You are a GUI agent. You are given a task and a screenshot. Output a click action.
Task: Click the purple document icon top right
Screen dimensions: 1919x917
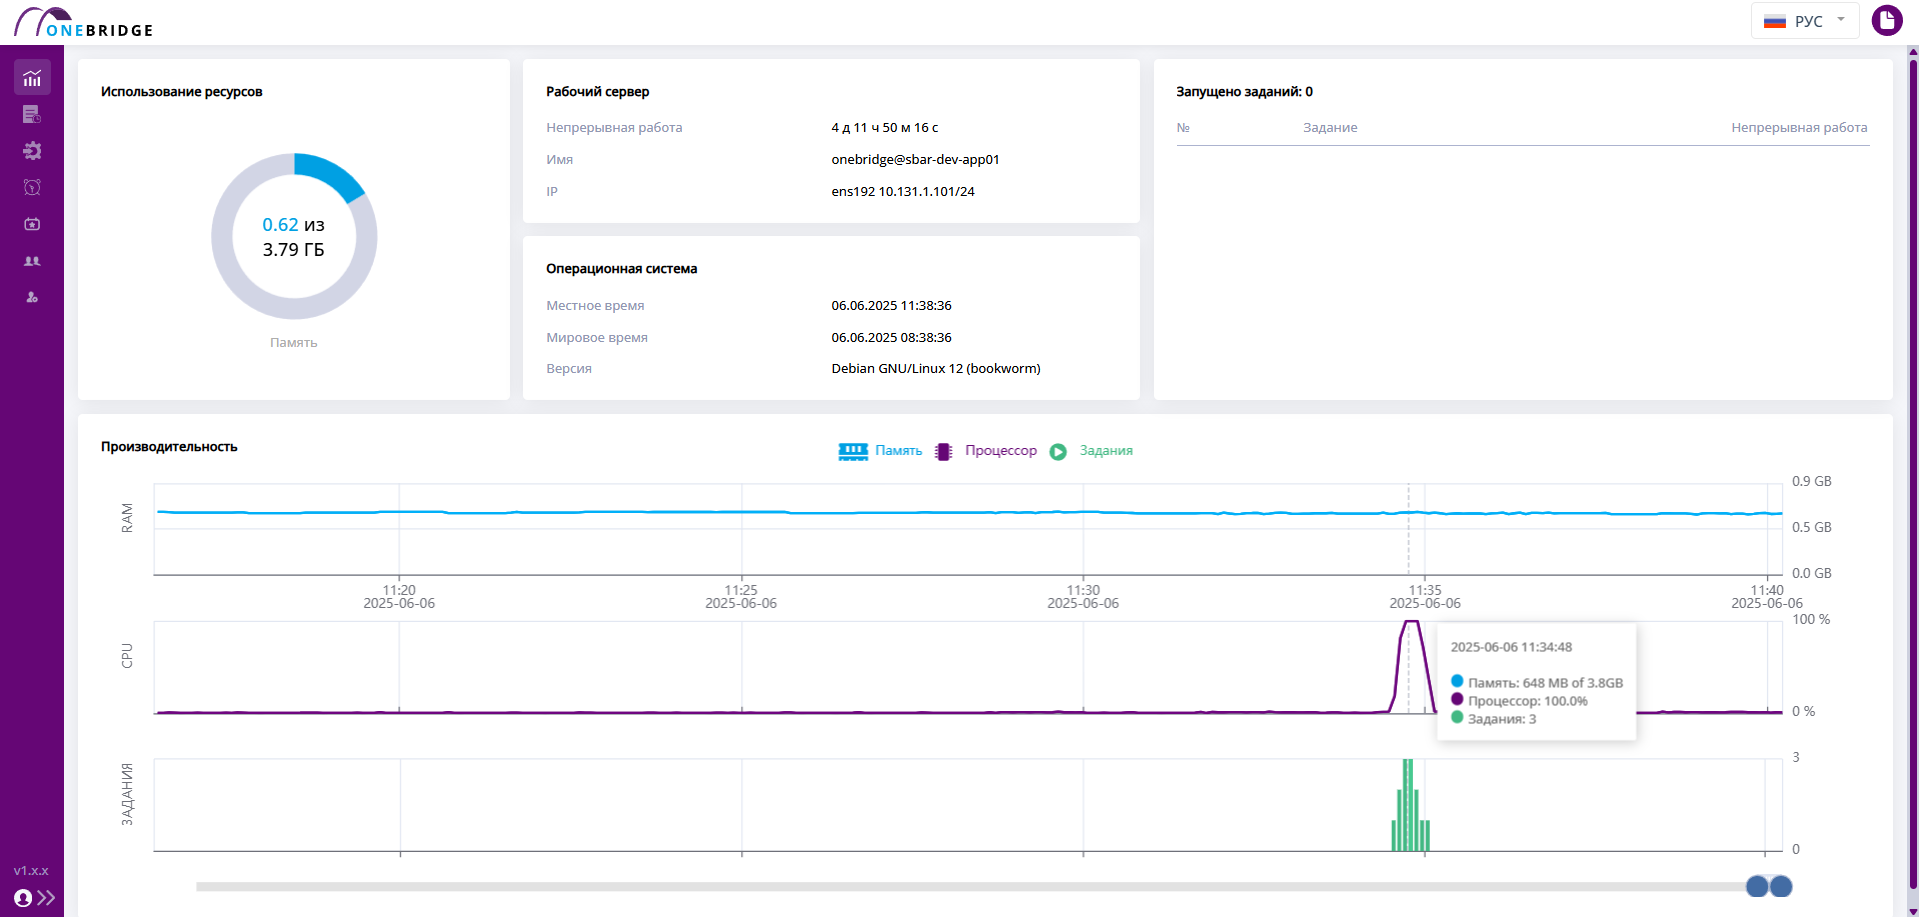tap(1886, 20)
